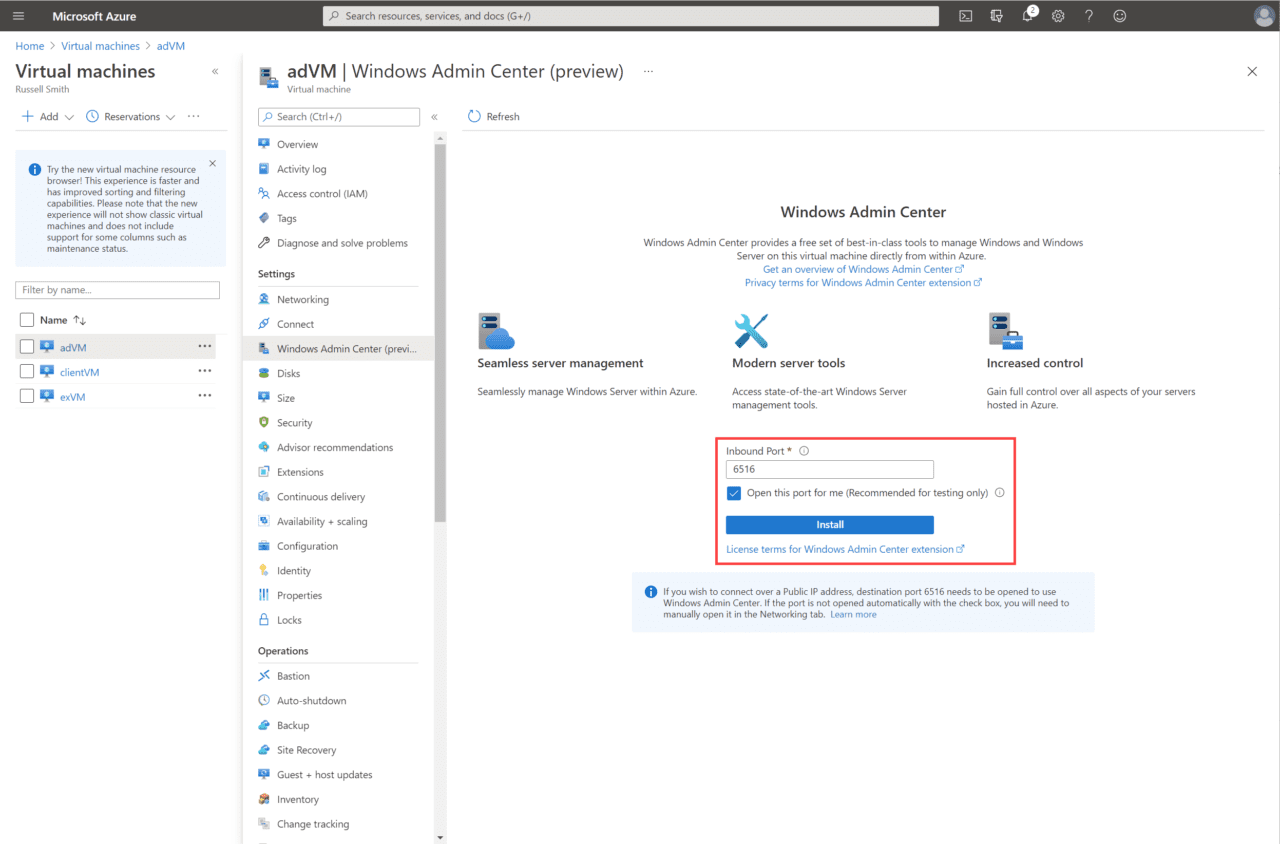Image resolution: width=1280 pixels, height=844 pixels.
Task: Open directory and subscription filter icon
Action: coord(996,16)
